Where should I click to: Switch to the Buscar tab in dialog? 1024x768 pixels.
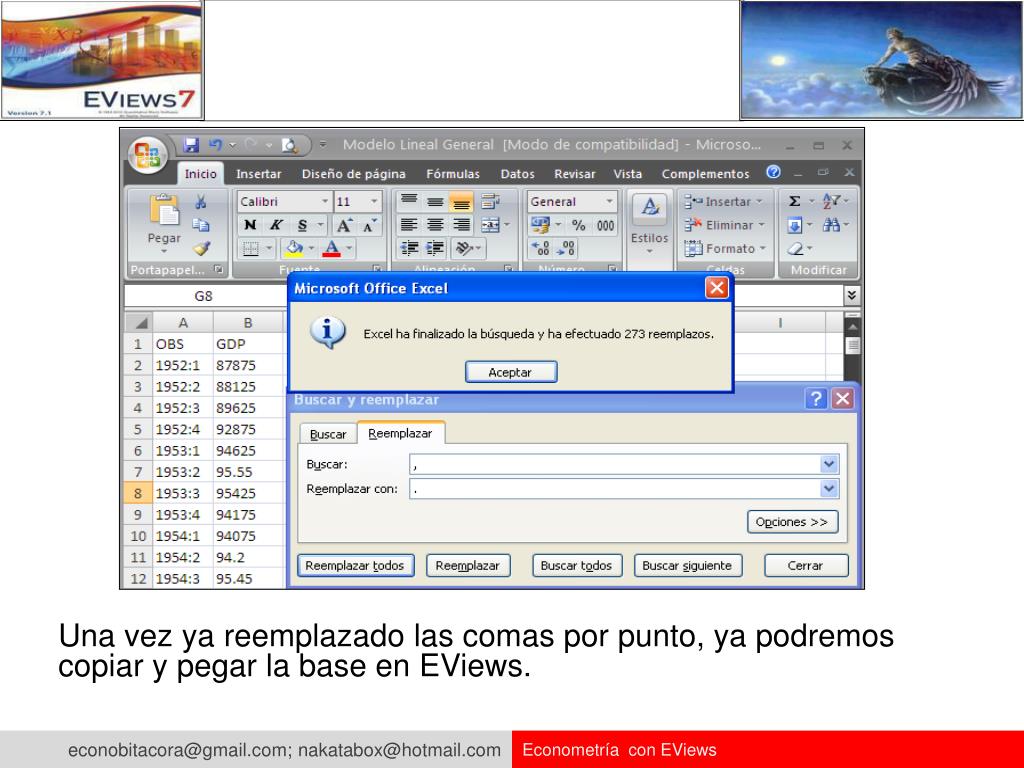(328, 434)
